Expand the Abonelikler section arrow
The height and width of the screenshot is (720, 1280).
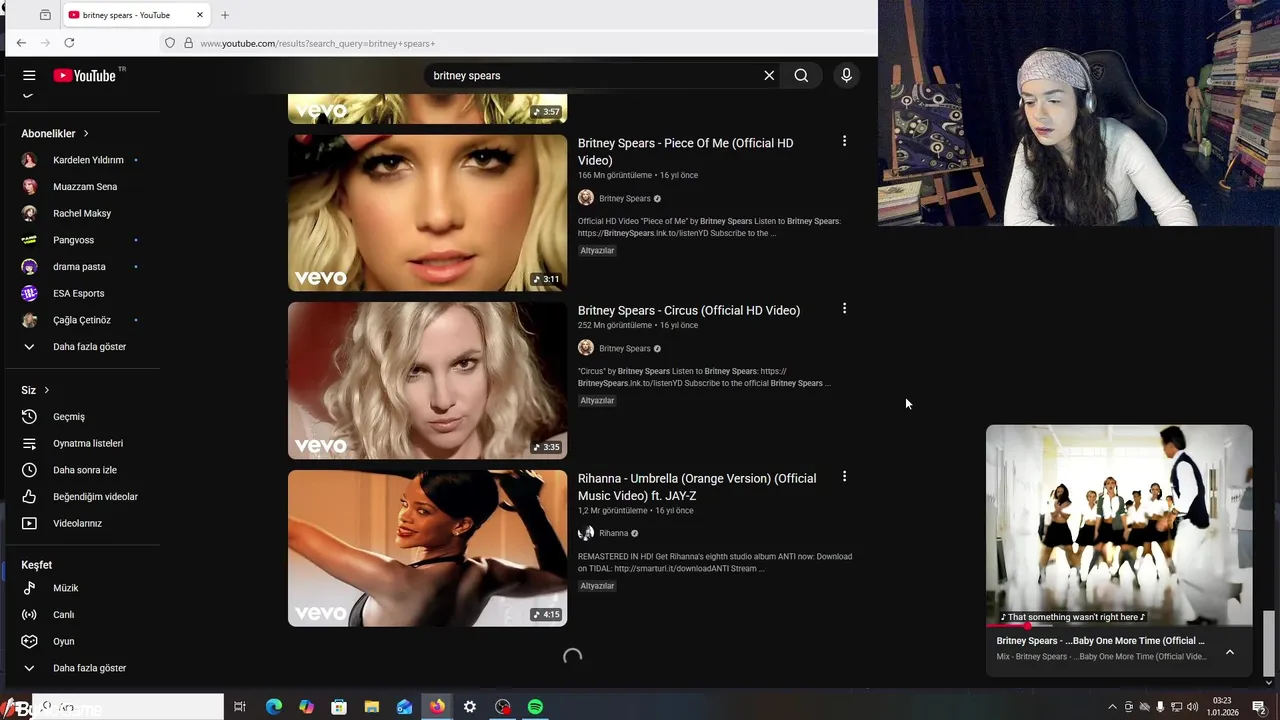[x=86, y=133]
